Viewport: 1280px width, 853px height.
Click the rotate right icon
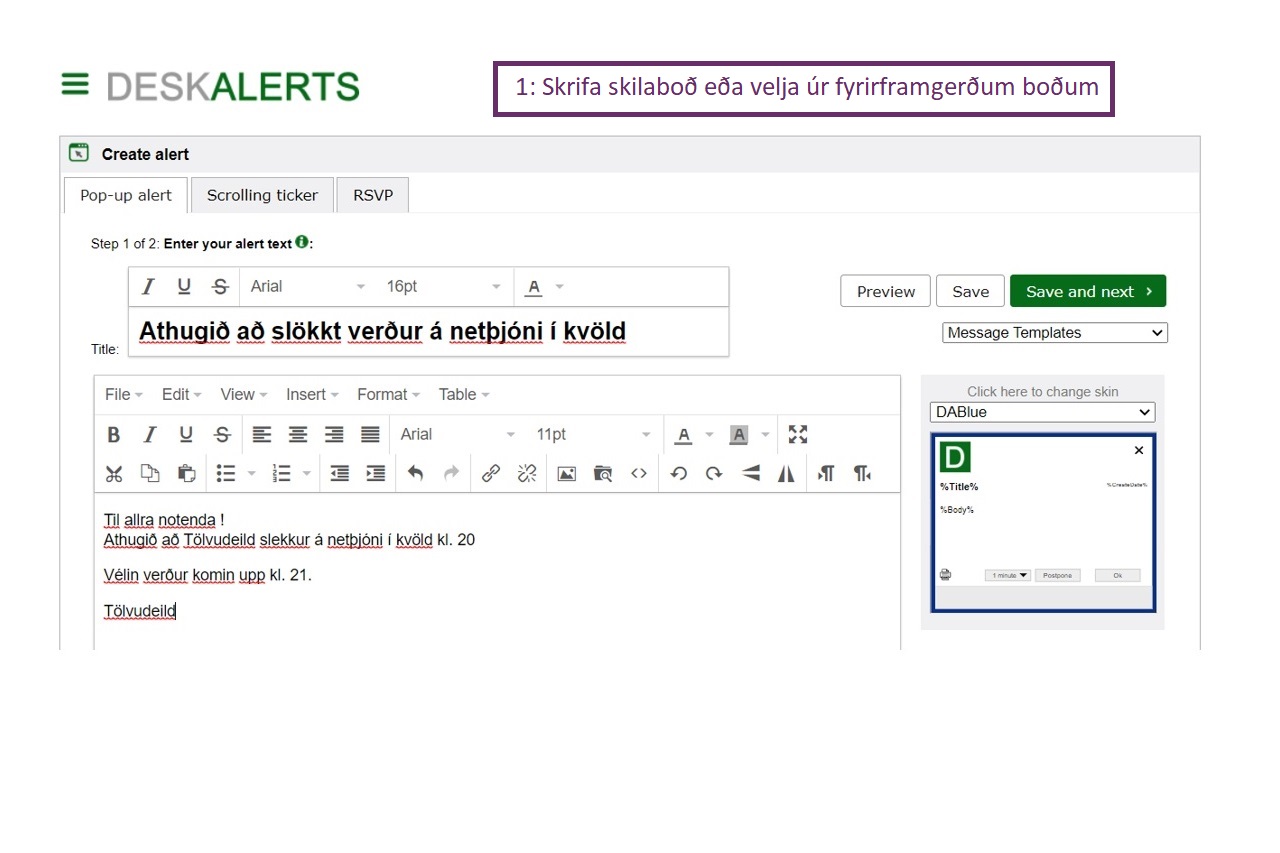pos(714,474)
